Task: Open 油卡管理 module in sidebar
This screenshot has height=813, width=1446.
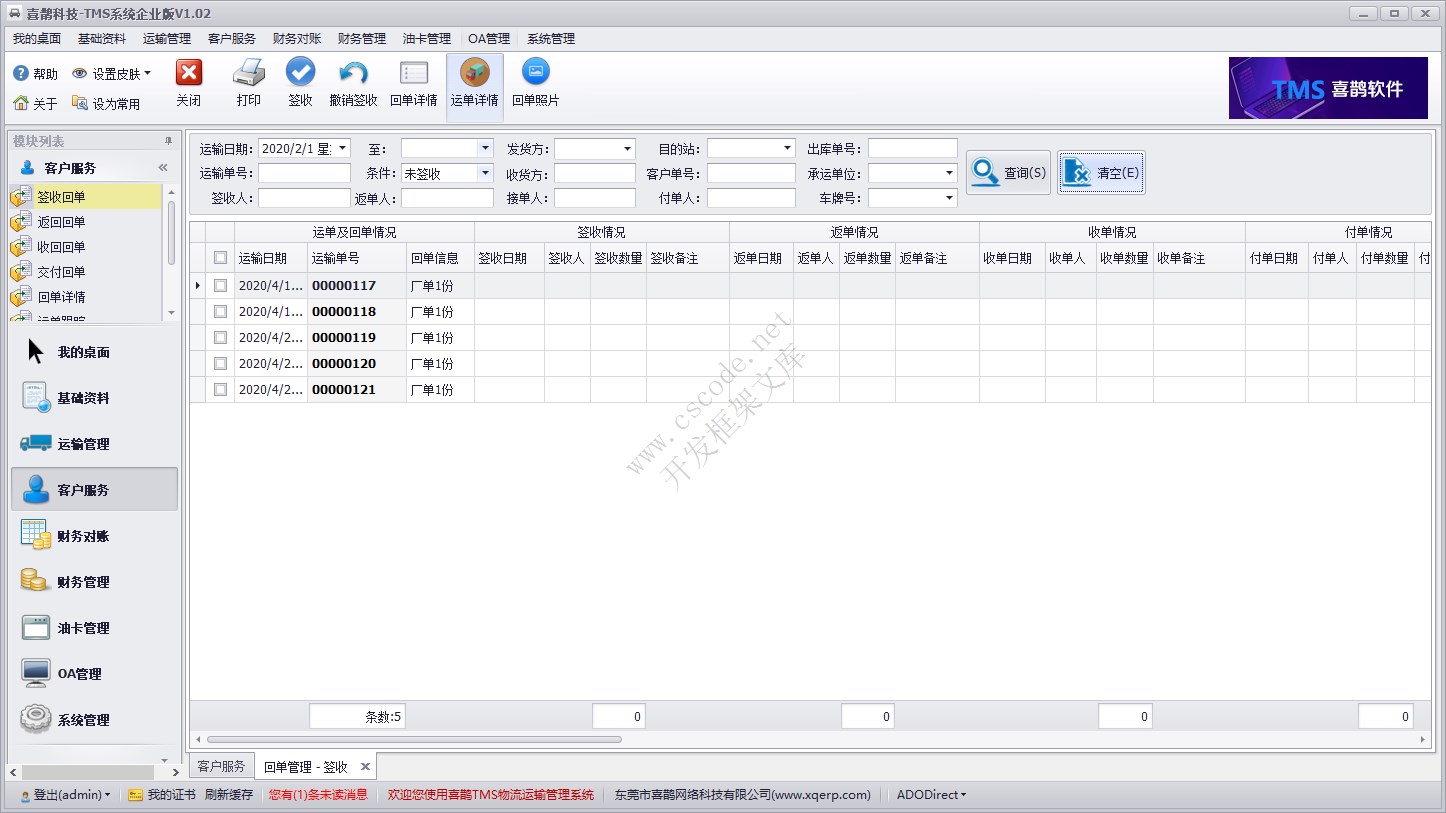Action: click(x=94, y=628)
